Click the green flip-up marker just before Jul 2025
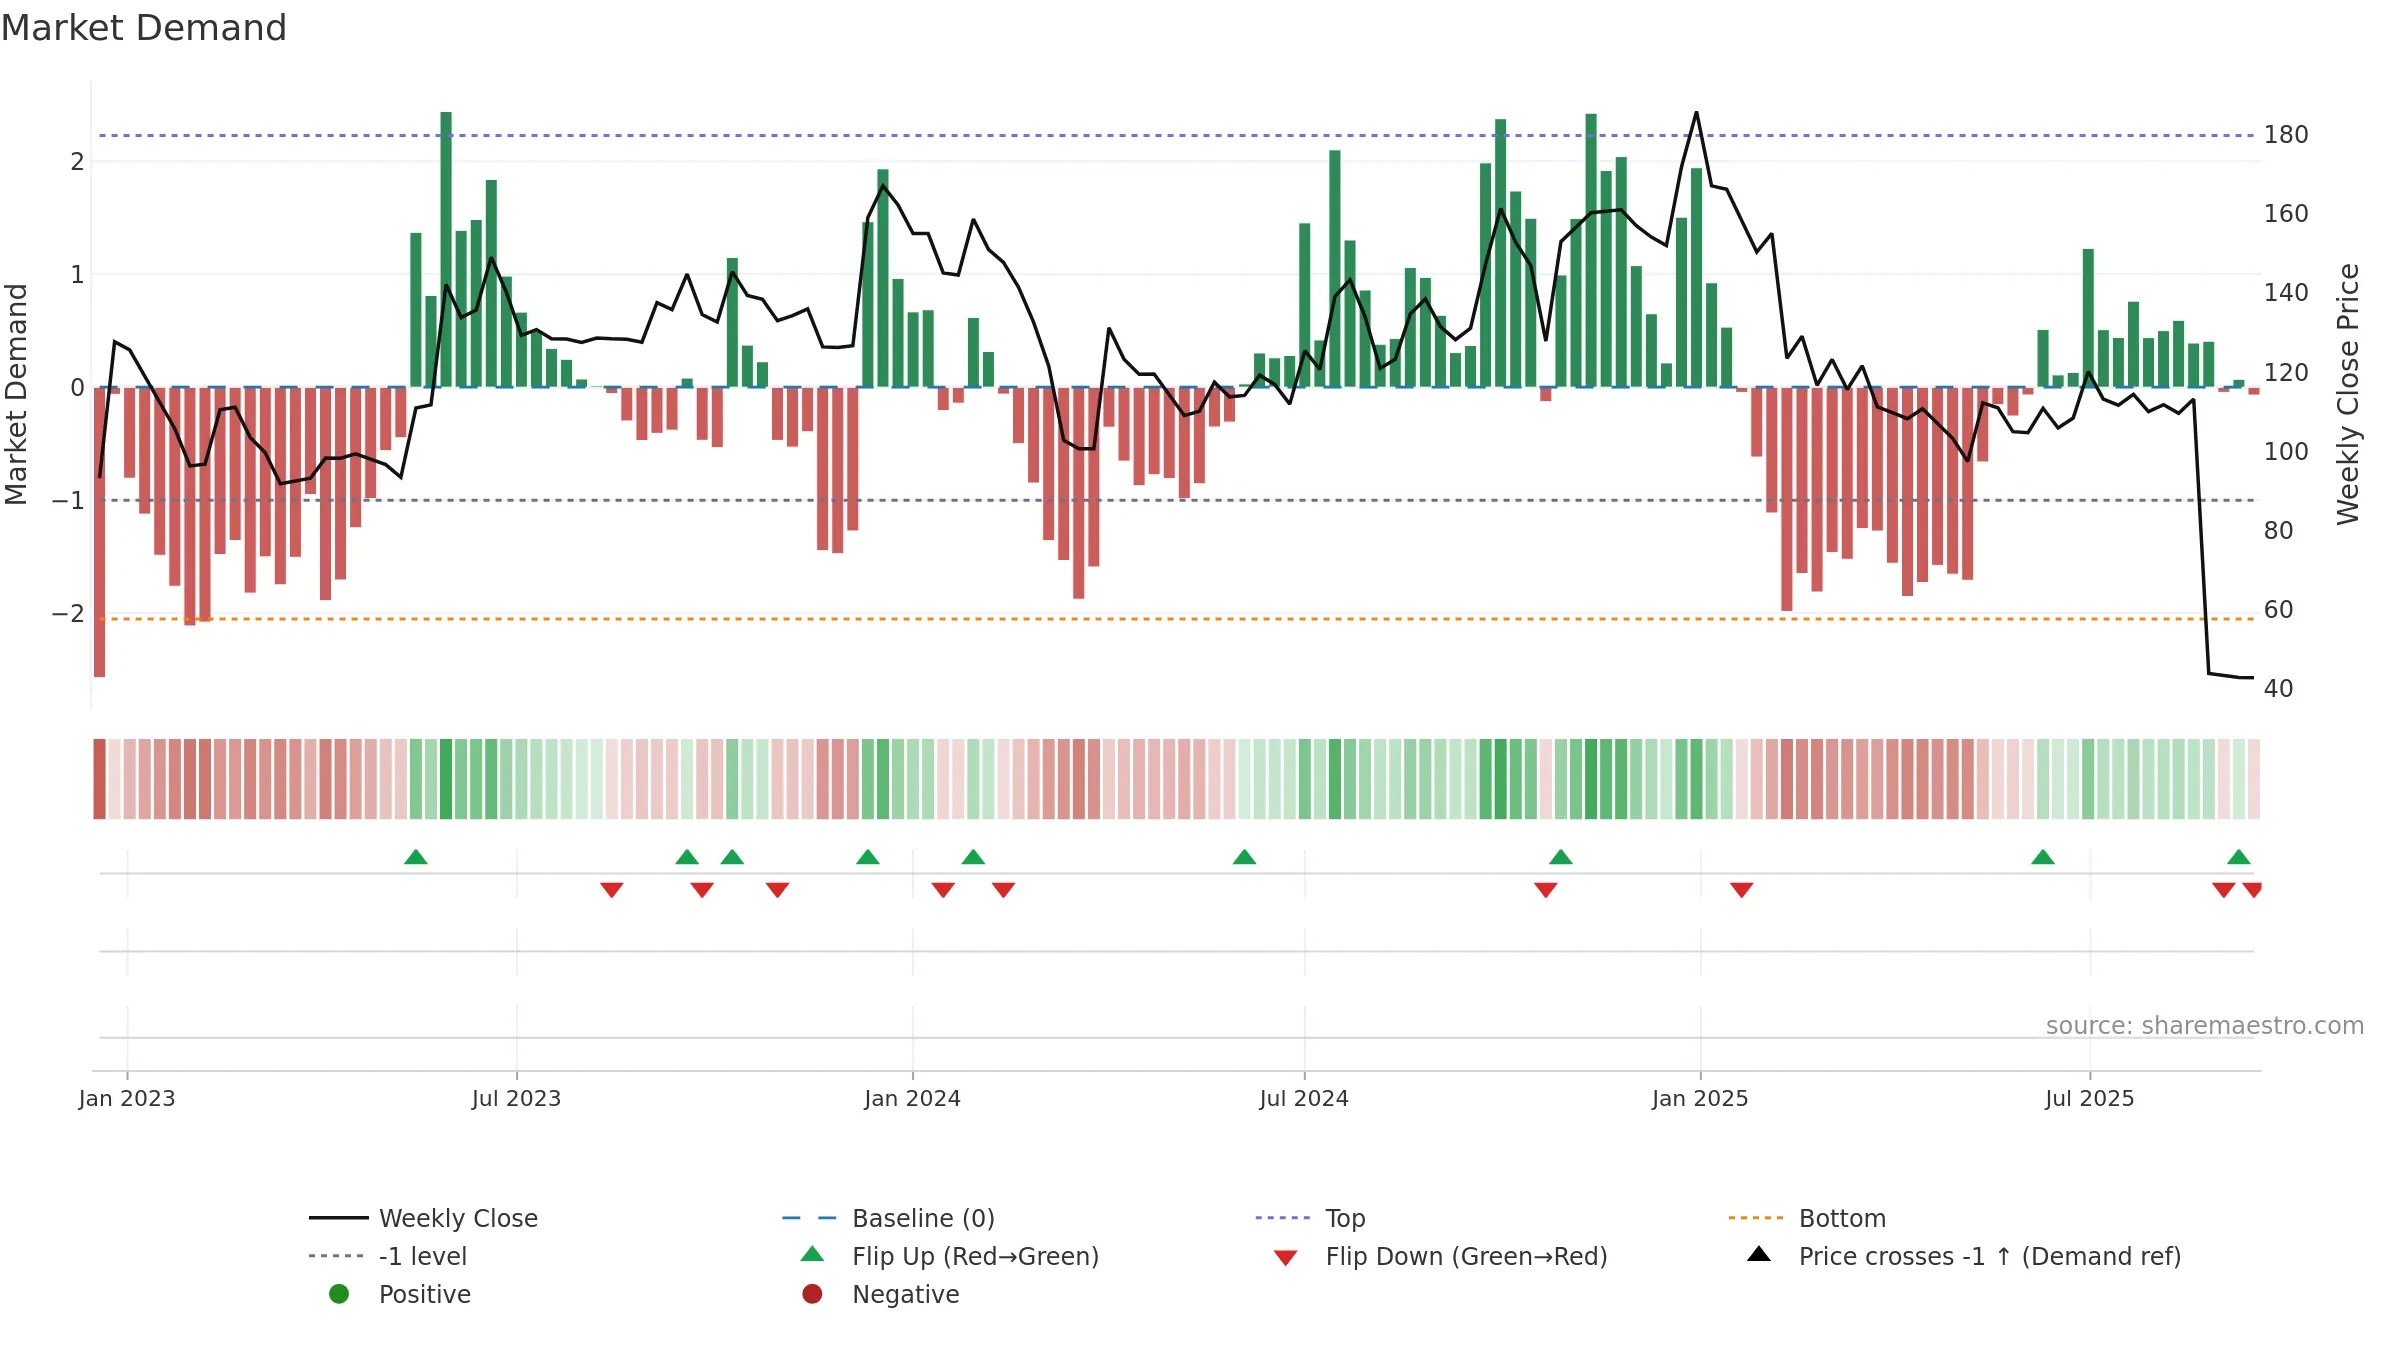 pyautogui.click(x=2043, y=857)
